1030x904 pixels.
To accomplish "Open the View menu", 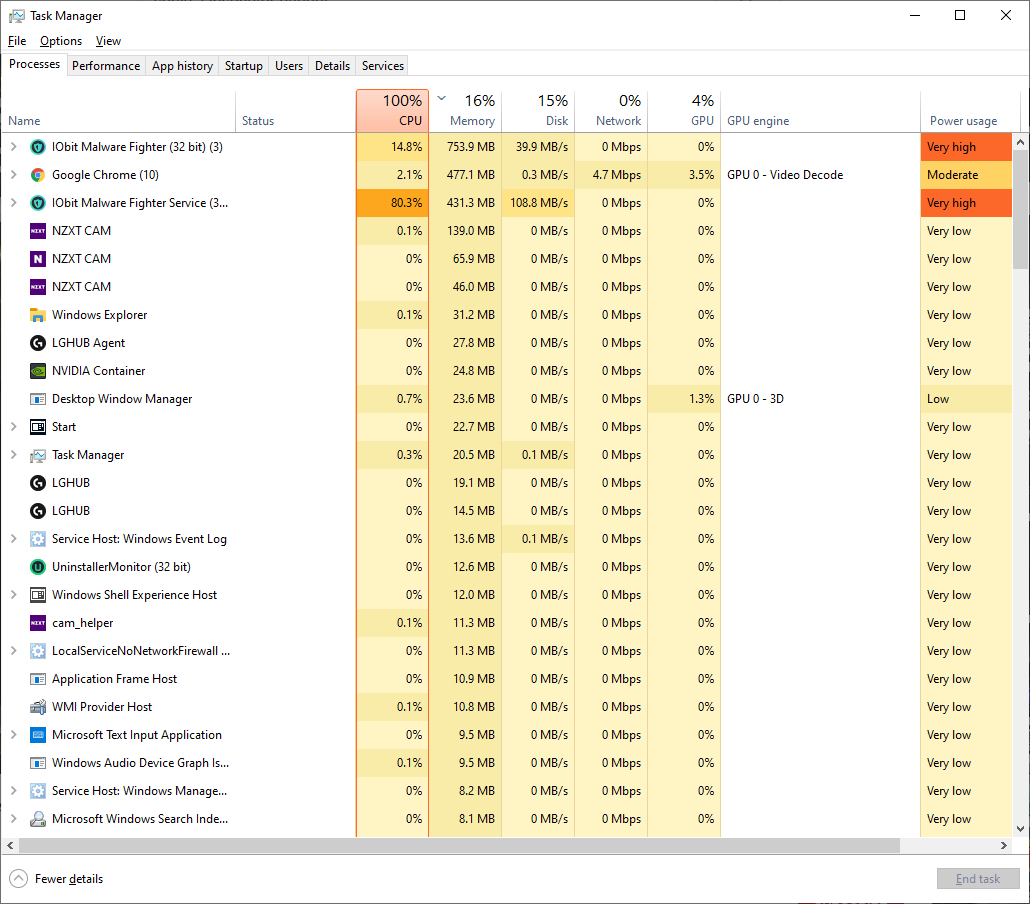I will click(x=108, y=41).
